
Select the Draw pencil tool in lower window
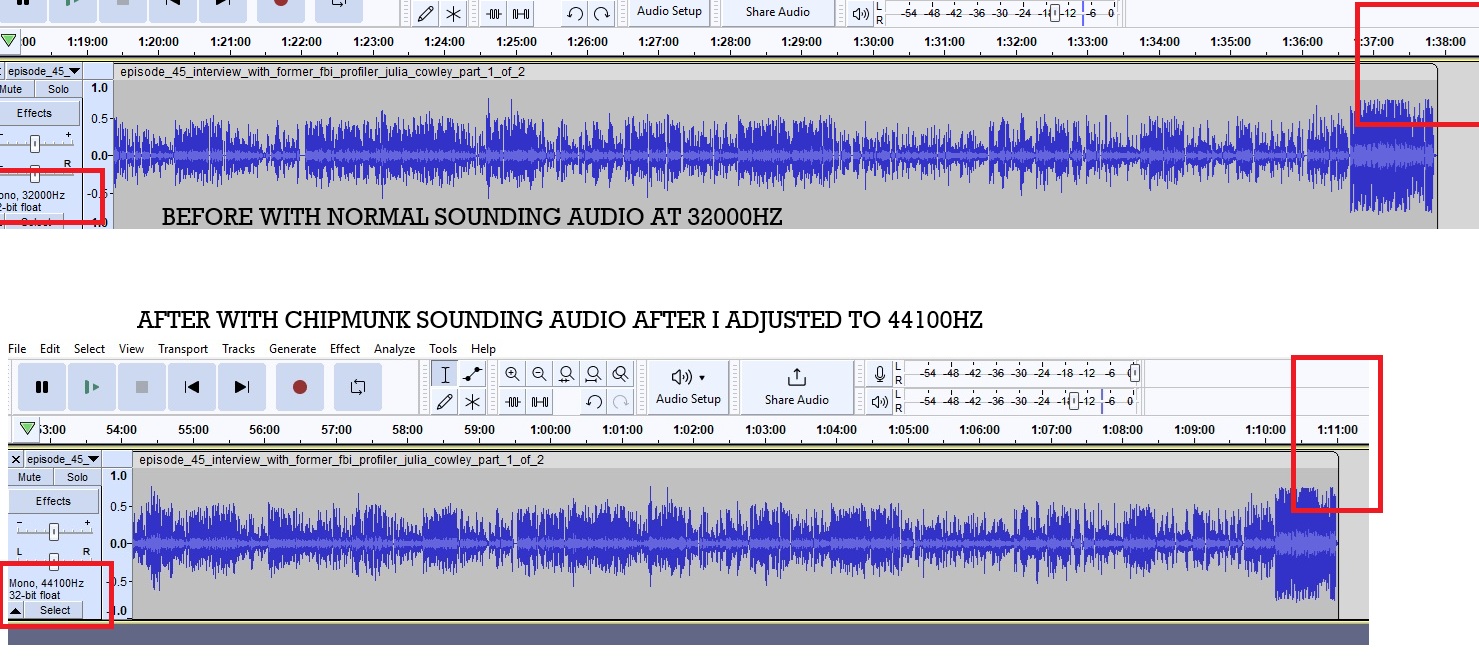(x=445, y=401)
